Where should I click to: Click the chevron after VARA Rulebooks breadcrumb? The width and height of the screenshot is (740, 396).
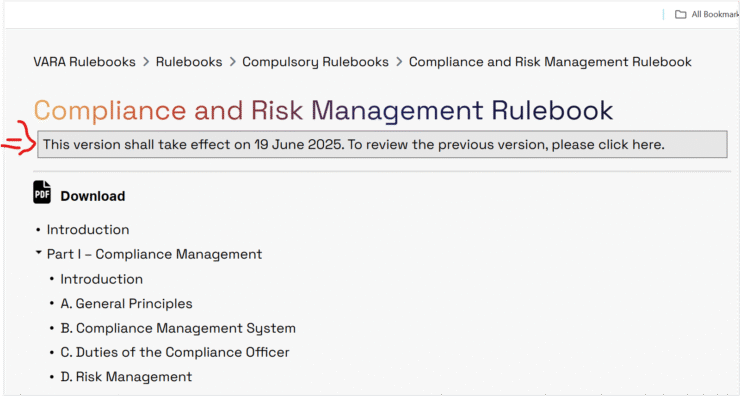(x=146, y=62)
